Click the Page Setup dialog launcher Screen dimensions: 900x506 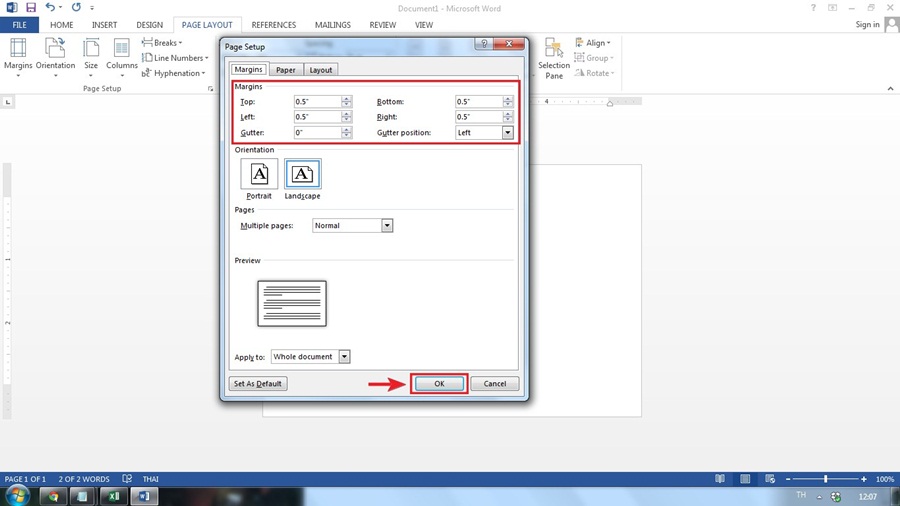[210, 88]
